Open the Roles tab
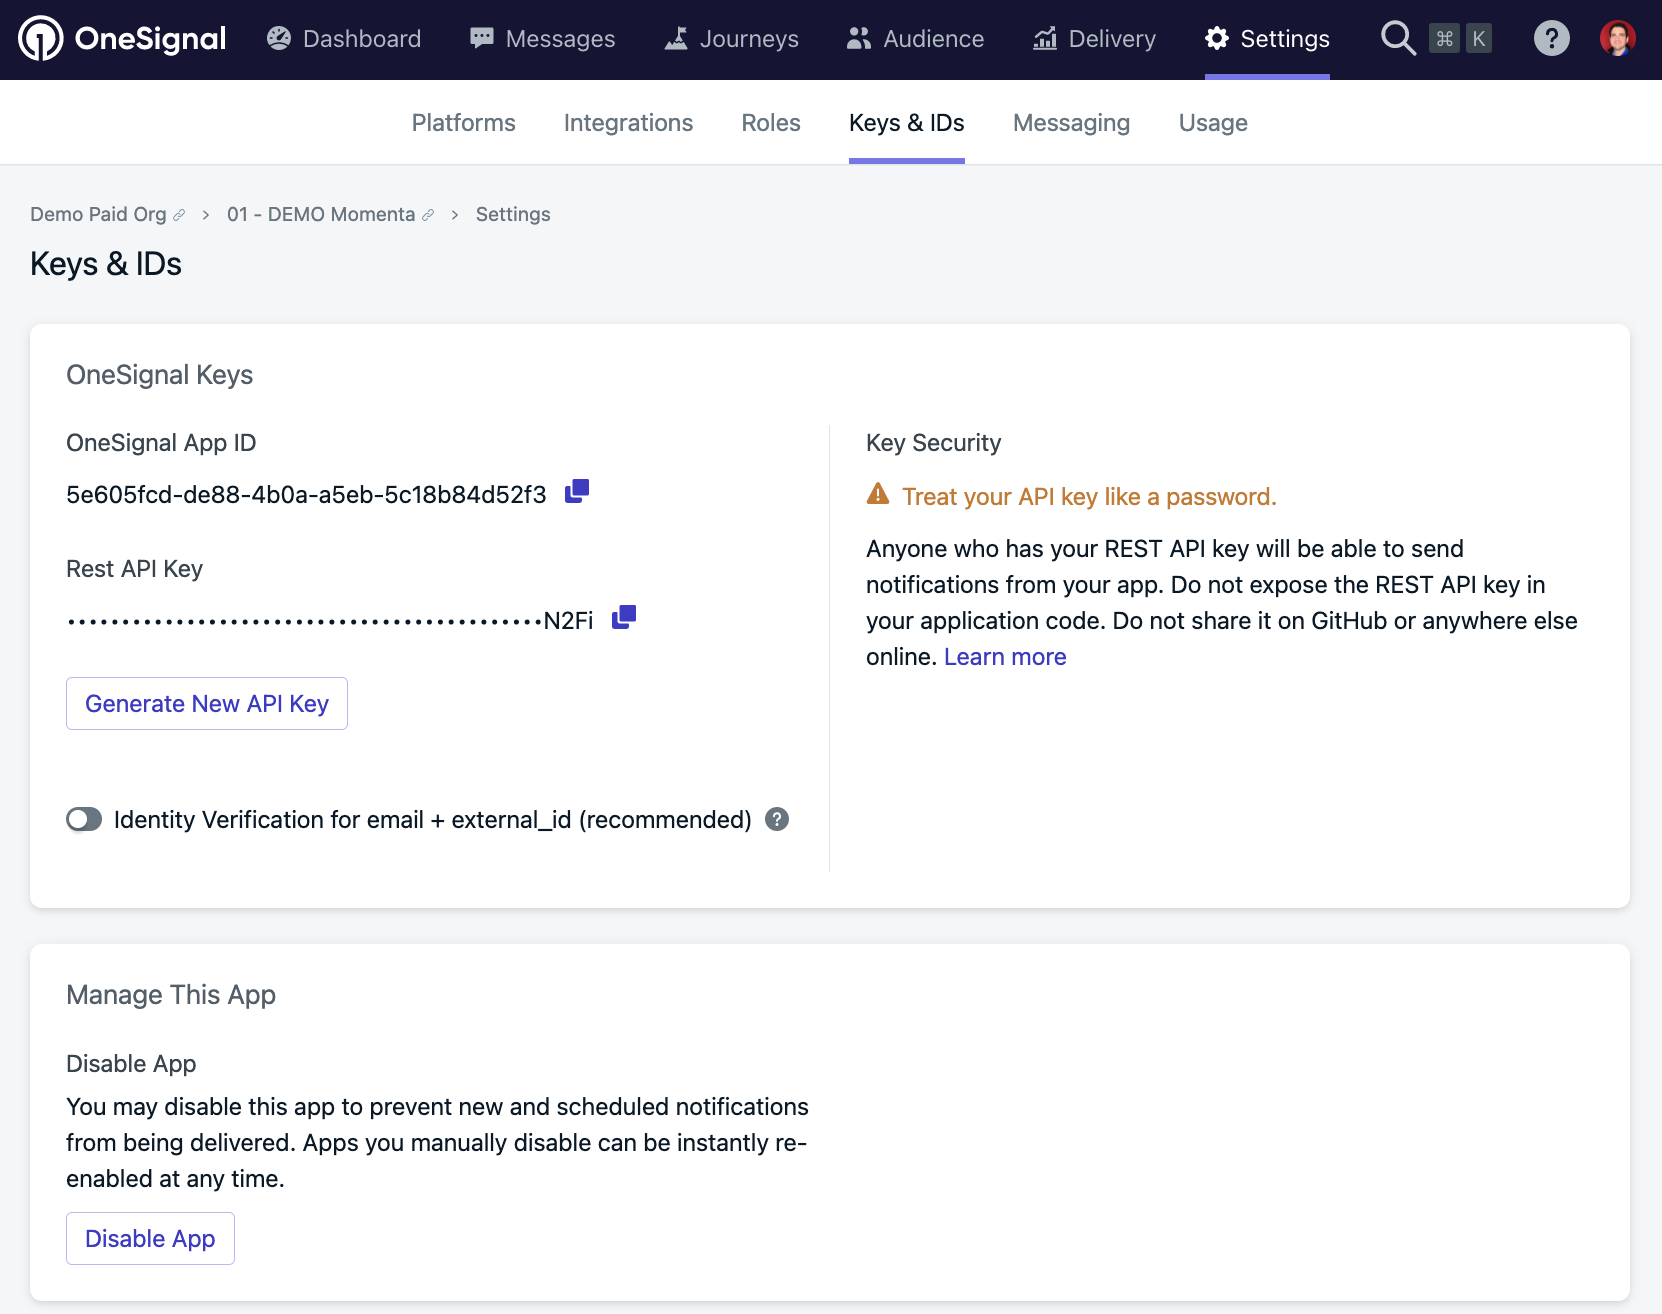This screenshot has height=1314, width=1662. (x=771, y=123)
